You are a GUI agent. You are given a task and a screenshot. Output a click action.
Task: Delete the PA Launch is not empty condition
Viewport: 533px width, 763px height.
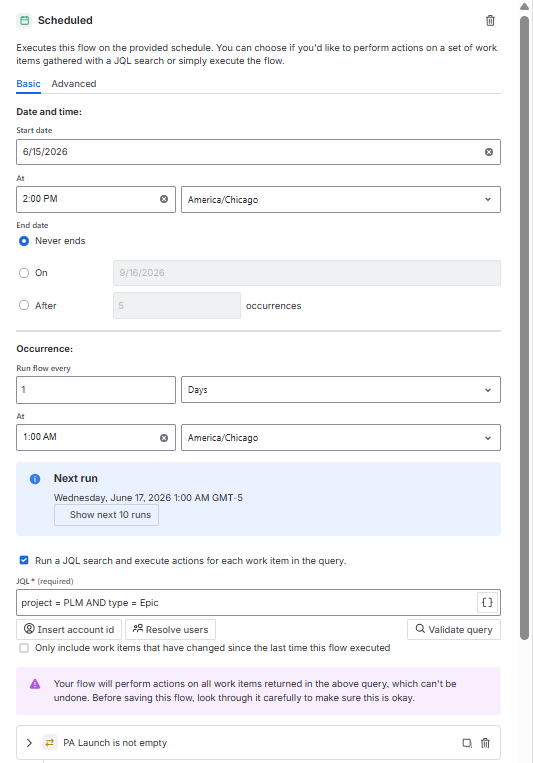coord(485,743)
